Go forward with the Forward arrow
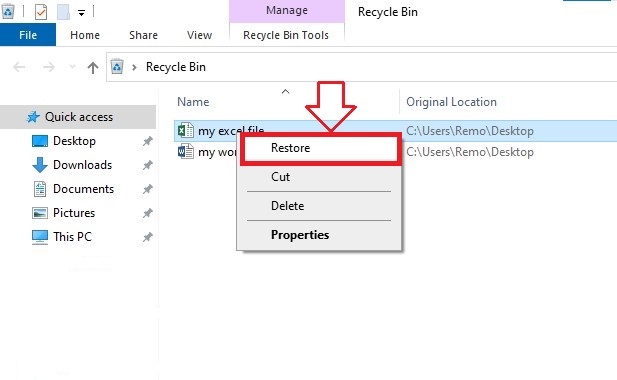Screen dimensions: 617x380 (48, 67)
